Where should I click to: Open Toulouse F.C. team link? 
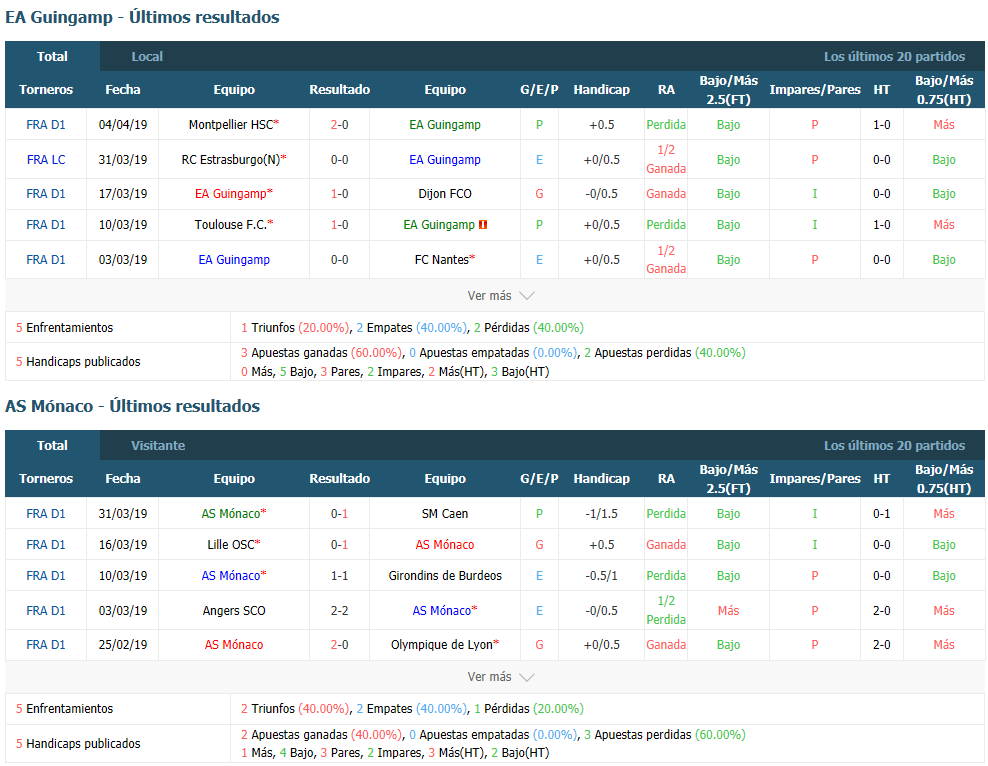231,224
